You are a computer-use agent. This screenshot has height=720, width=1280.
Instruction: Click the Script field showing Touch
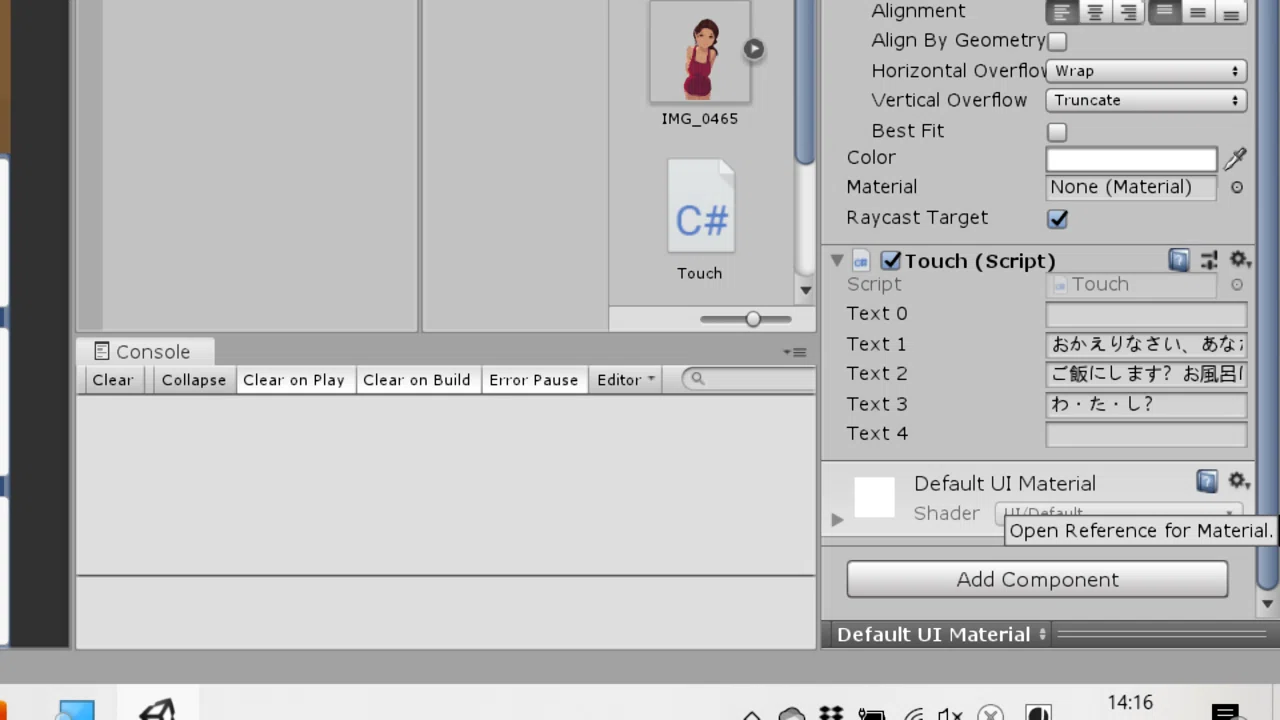[x=1131, y=285]
